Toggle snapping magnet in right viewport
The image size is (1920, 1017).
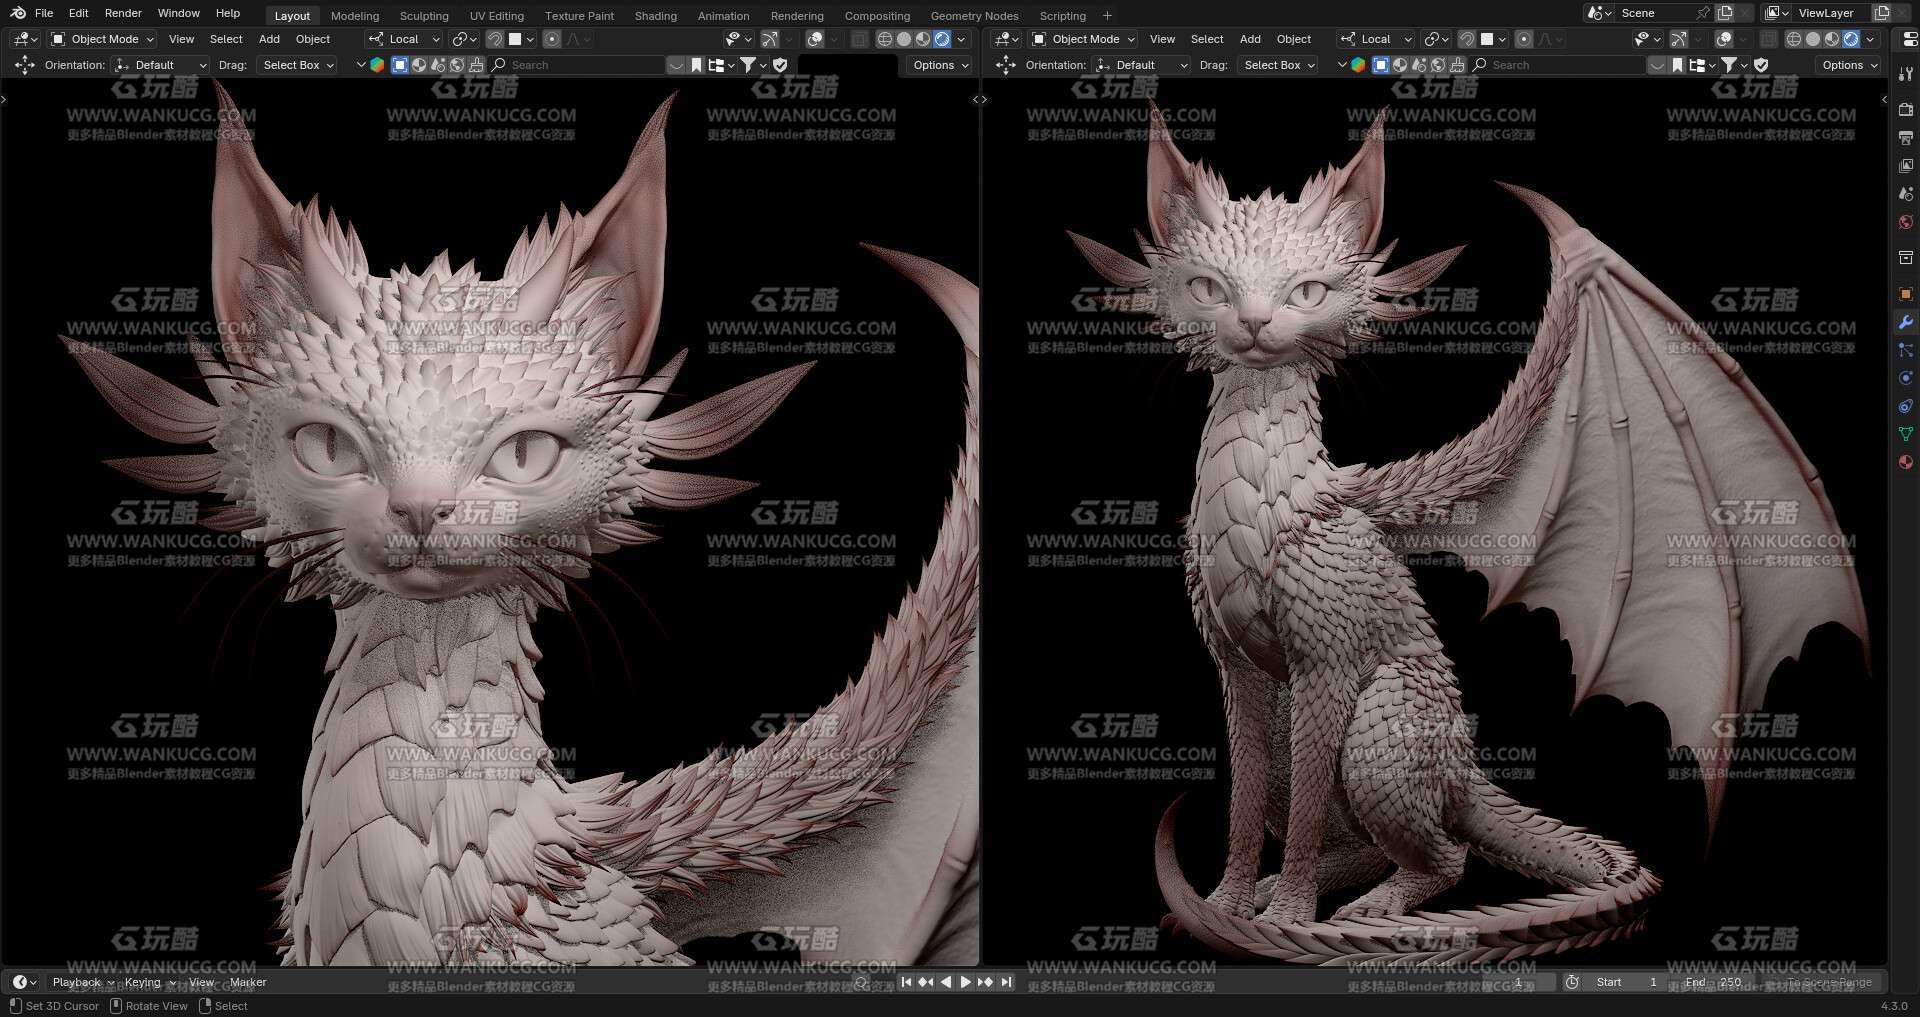click(1466, 39)
